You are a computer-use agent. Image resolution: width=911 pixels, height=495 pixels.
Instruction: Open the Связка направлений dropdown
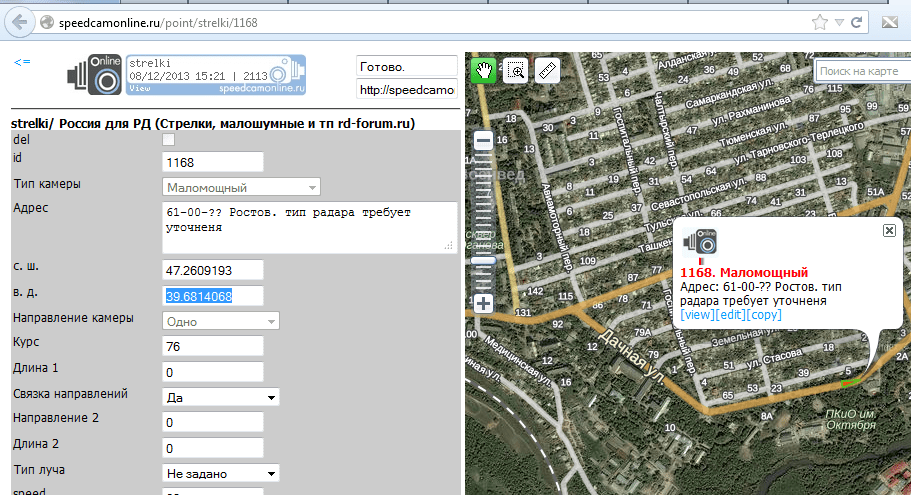coord(220,397)
